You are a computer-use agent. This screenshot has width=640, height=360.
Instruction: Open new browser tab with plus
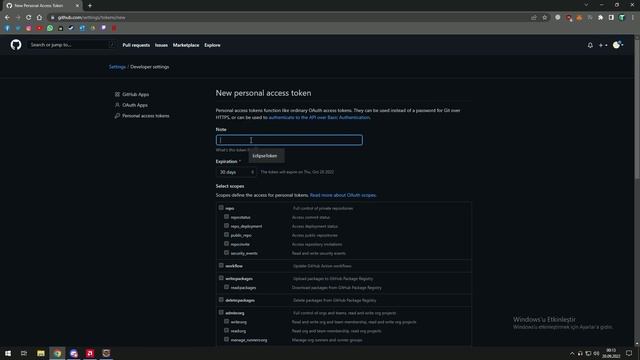pyautogui.click(x=90, y=6)
